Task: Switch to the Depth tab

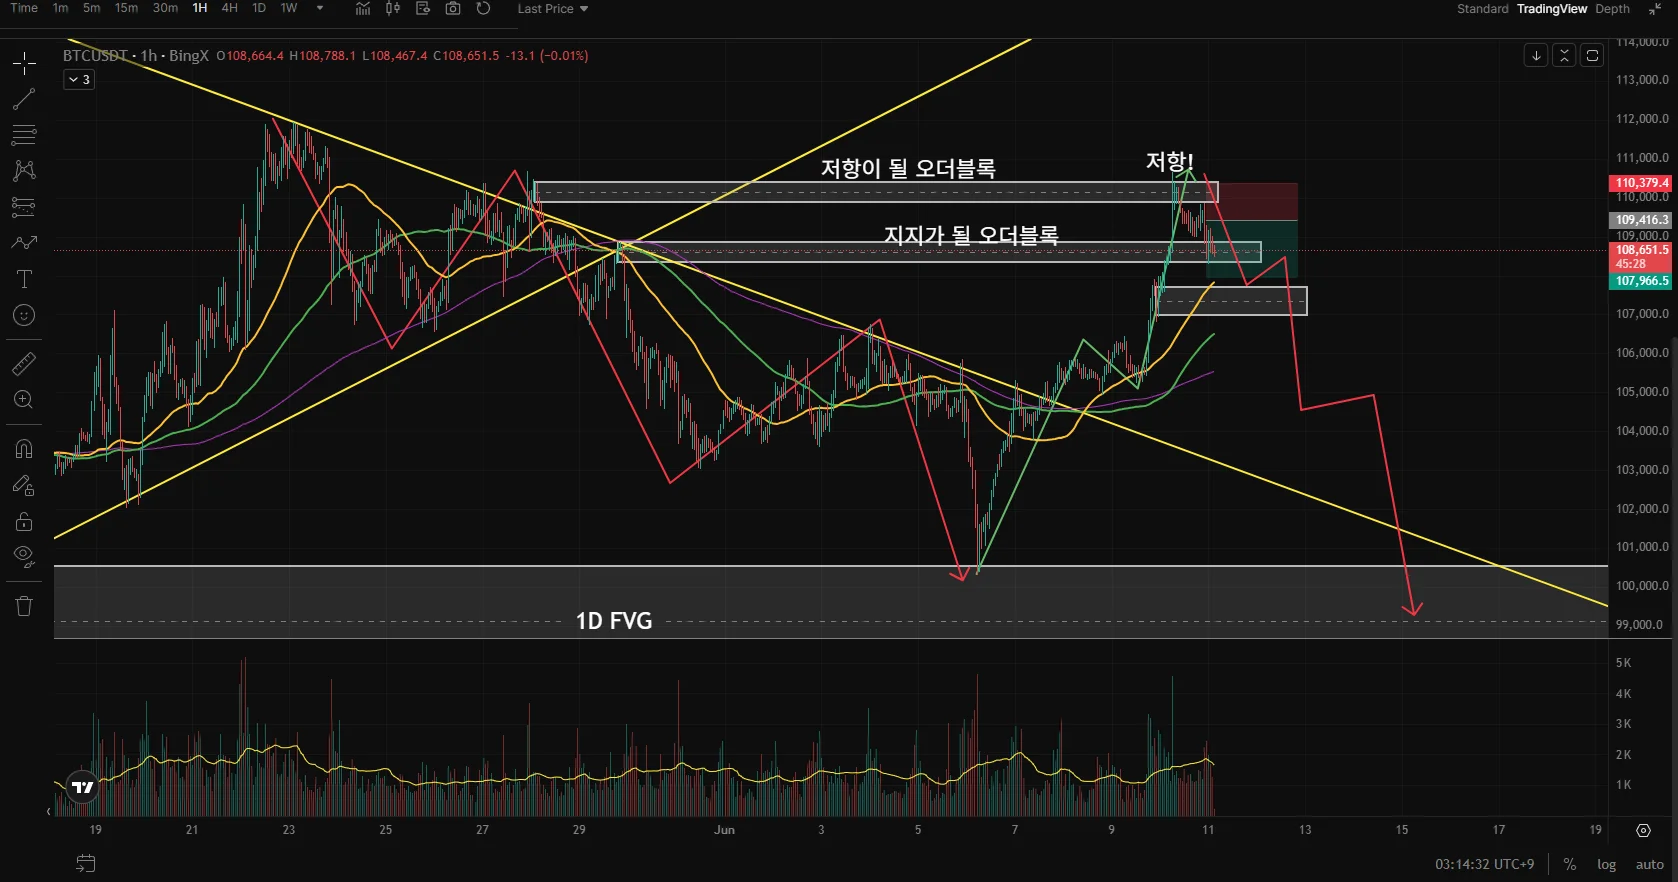Action: coord(1612,9)
